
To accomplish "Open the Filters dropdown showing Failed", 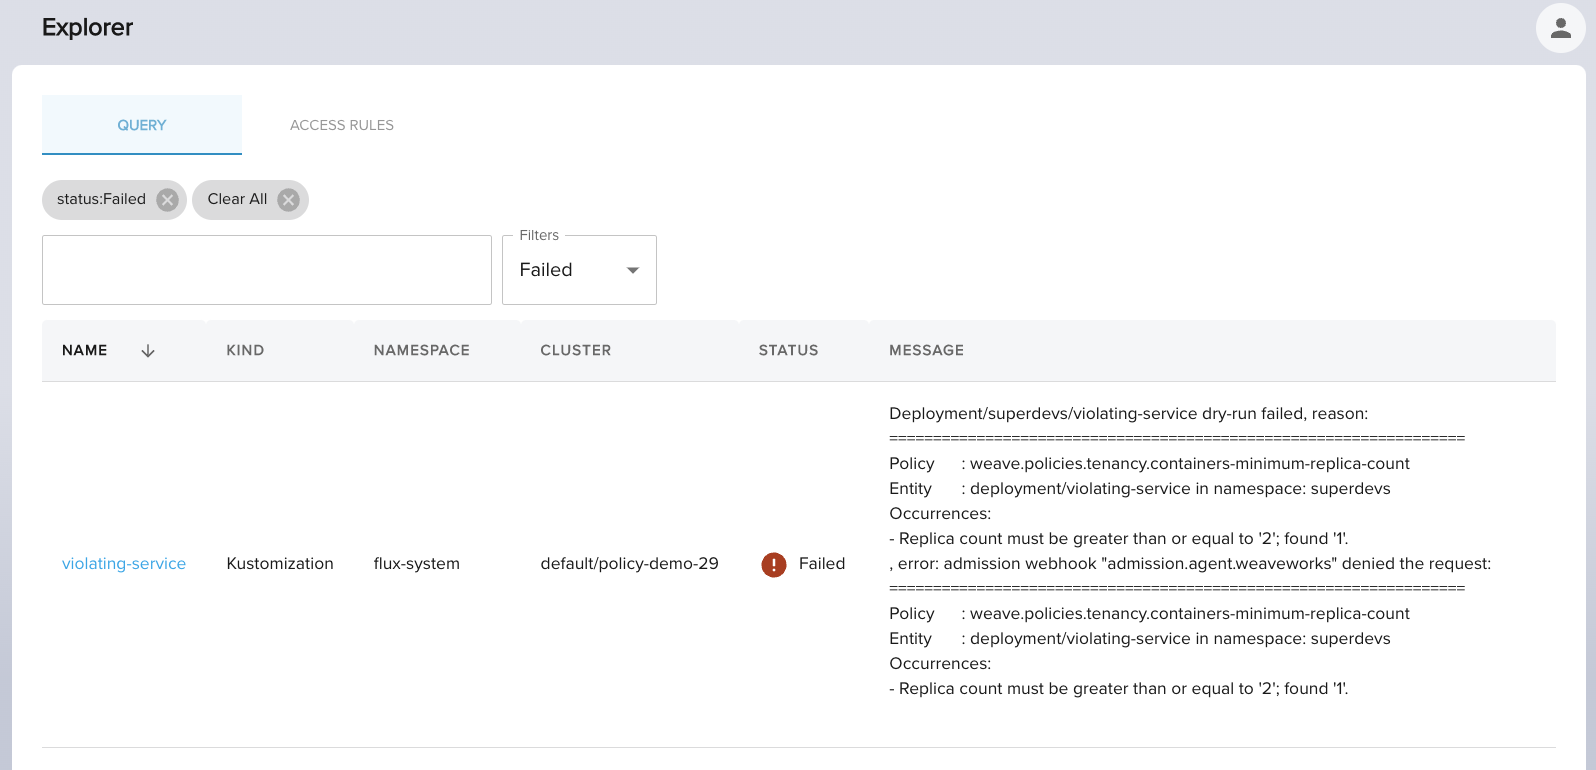I will 579,270.
